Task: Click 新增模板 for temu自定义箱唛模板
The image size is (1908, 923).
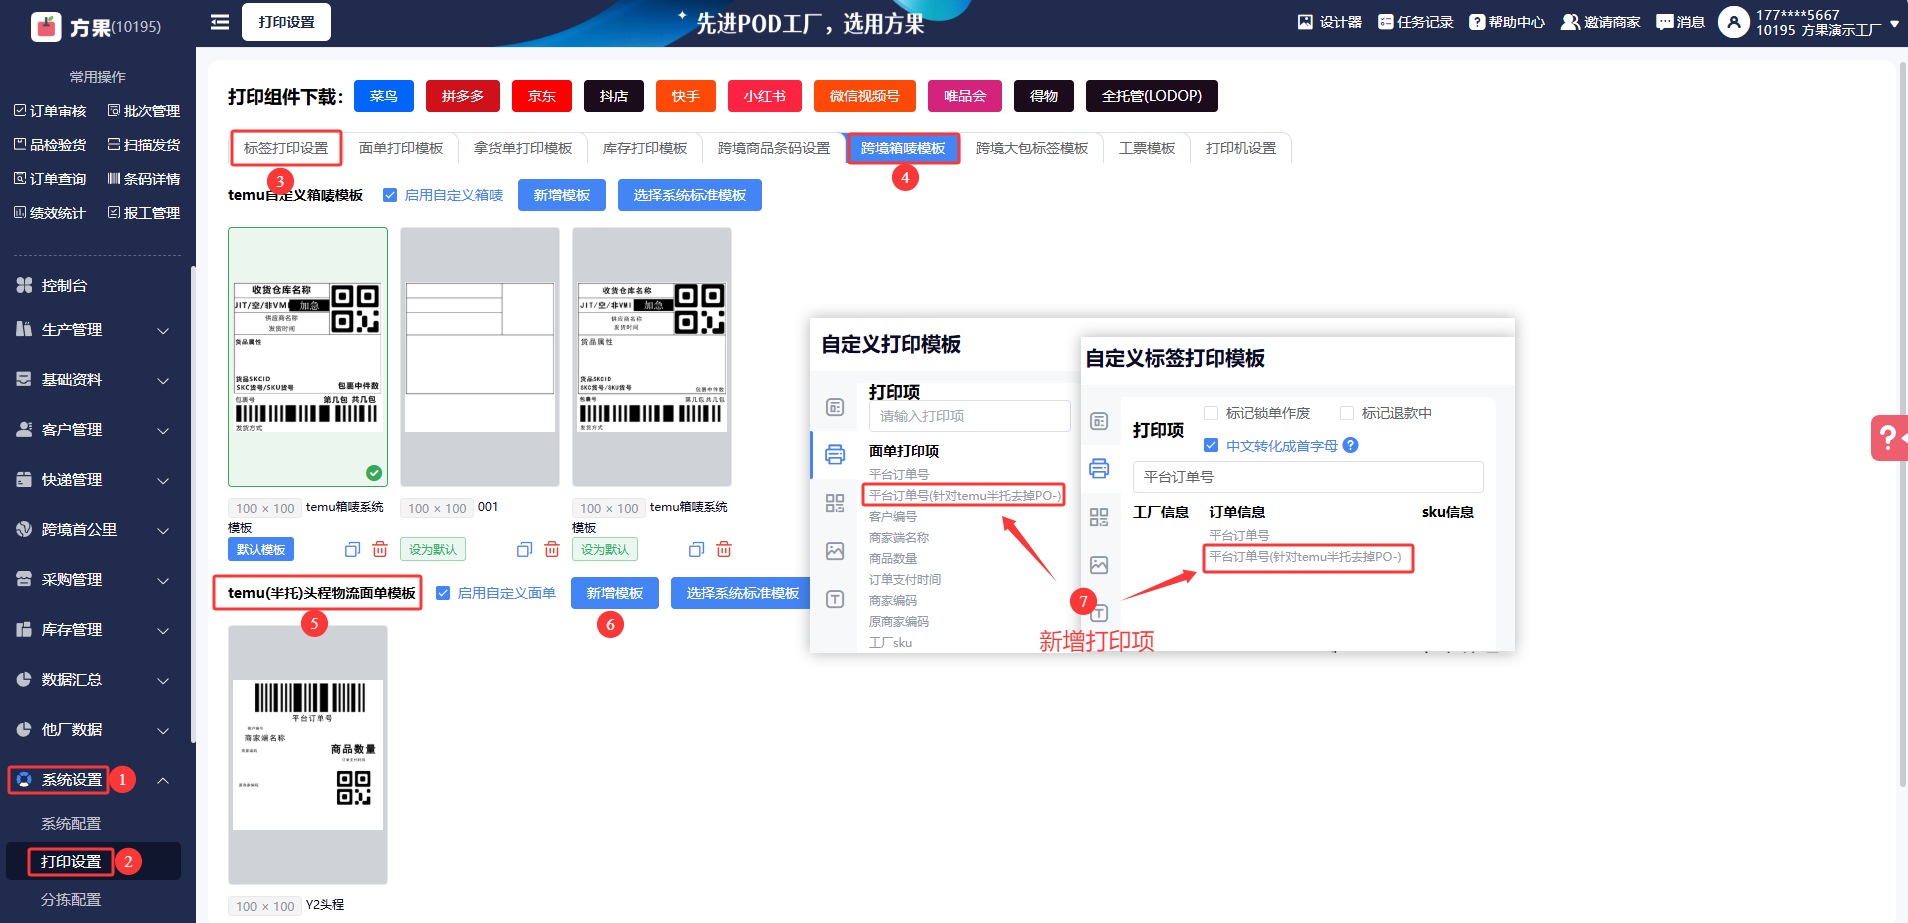Action: click(x=562, y=195)
